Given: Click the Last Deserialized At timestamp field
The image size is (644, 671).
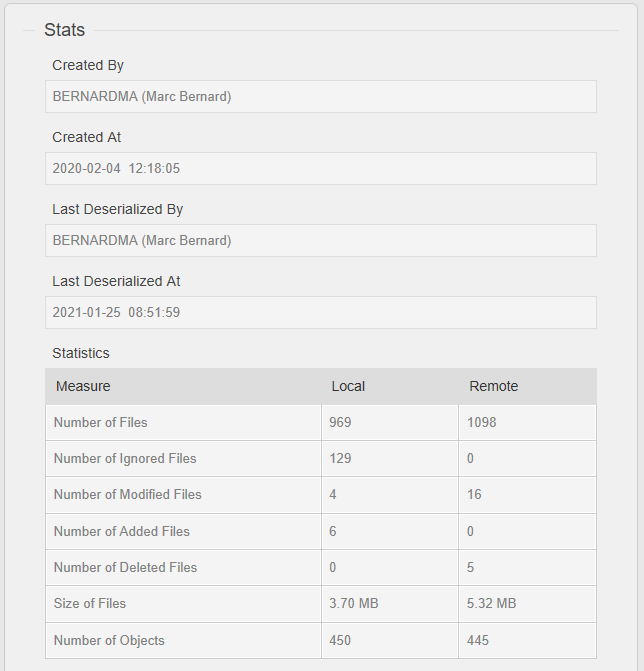Looking at the screenshot, I should [x=321, y=312].
